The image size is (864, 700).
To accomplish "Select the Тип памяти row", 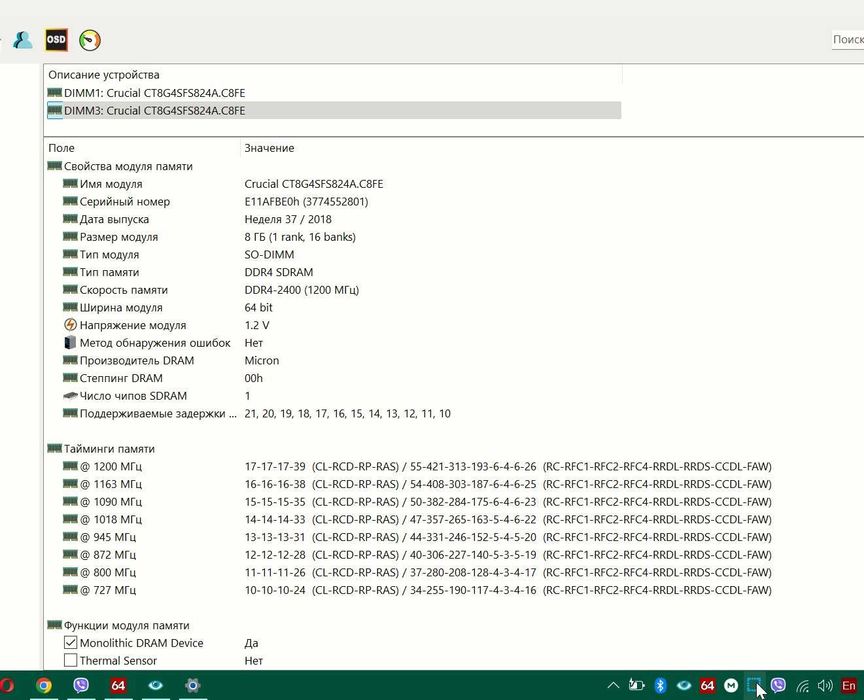I will tap(188, 272).
